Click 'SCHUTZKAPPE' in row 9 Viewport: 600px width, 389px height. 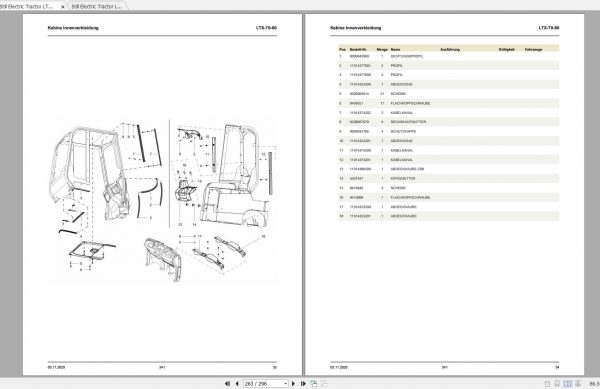pos(403,132)
